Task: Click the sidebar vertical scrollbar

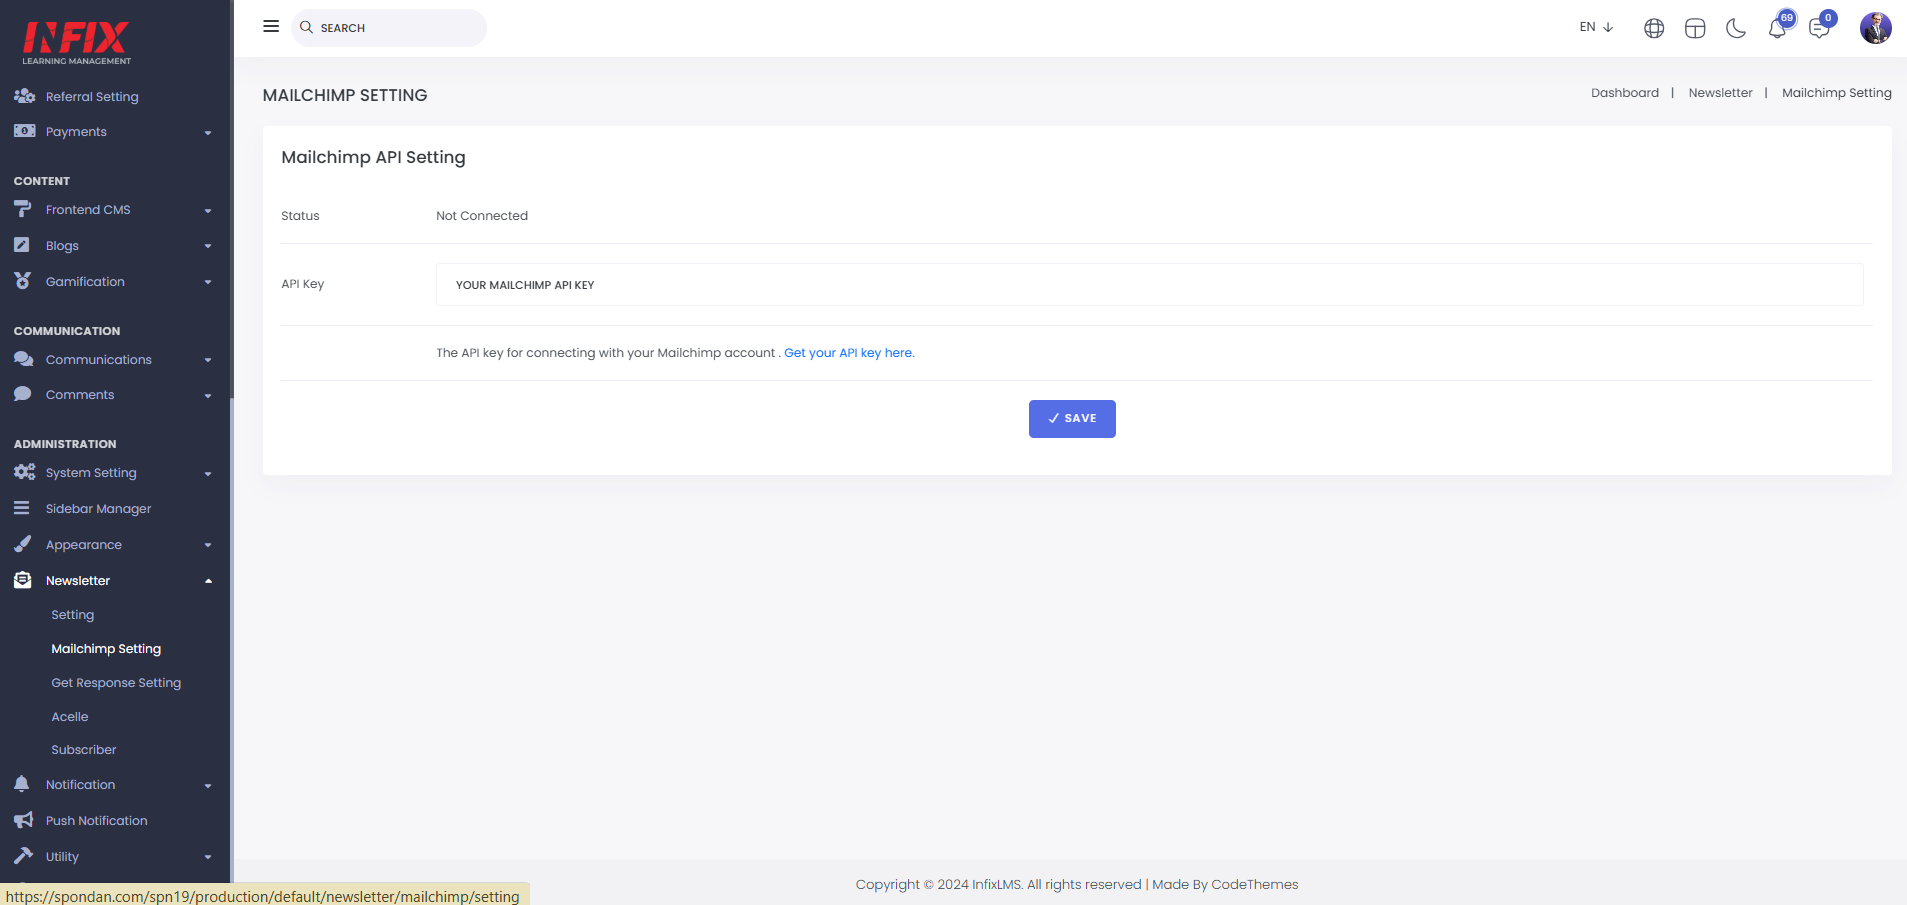Action: 232,640
